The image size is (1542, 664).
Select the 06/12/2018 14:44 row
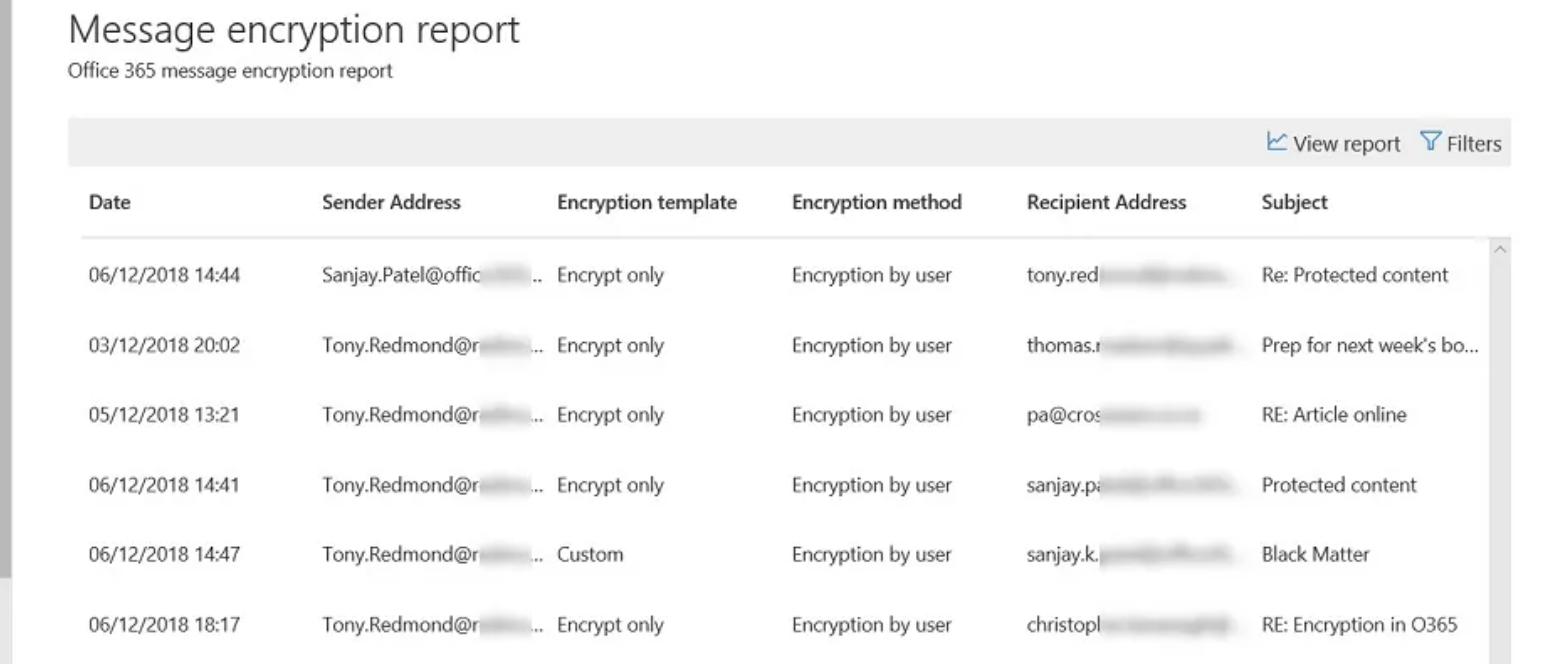click(x=785, y=275)
